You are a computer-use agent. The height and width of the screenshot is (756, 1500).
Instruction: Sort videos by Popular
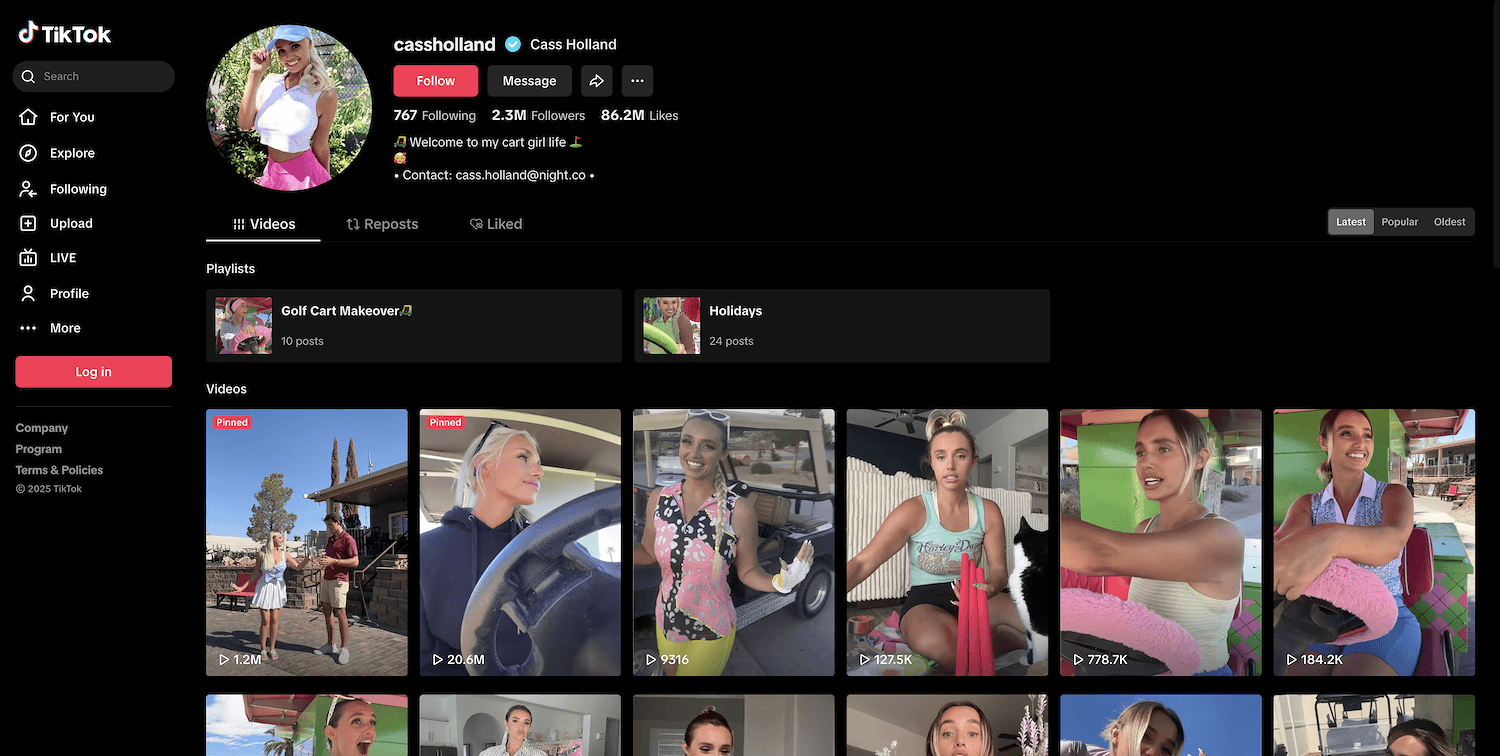1399,222
